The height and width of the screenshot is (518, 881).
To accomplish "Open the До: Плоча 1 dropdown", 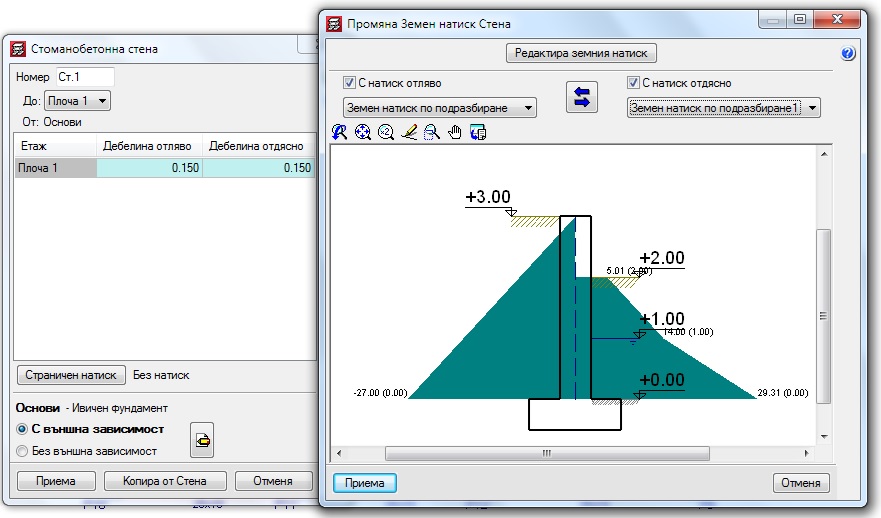I will tap(78, 101).
